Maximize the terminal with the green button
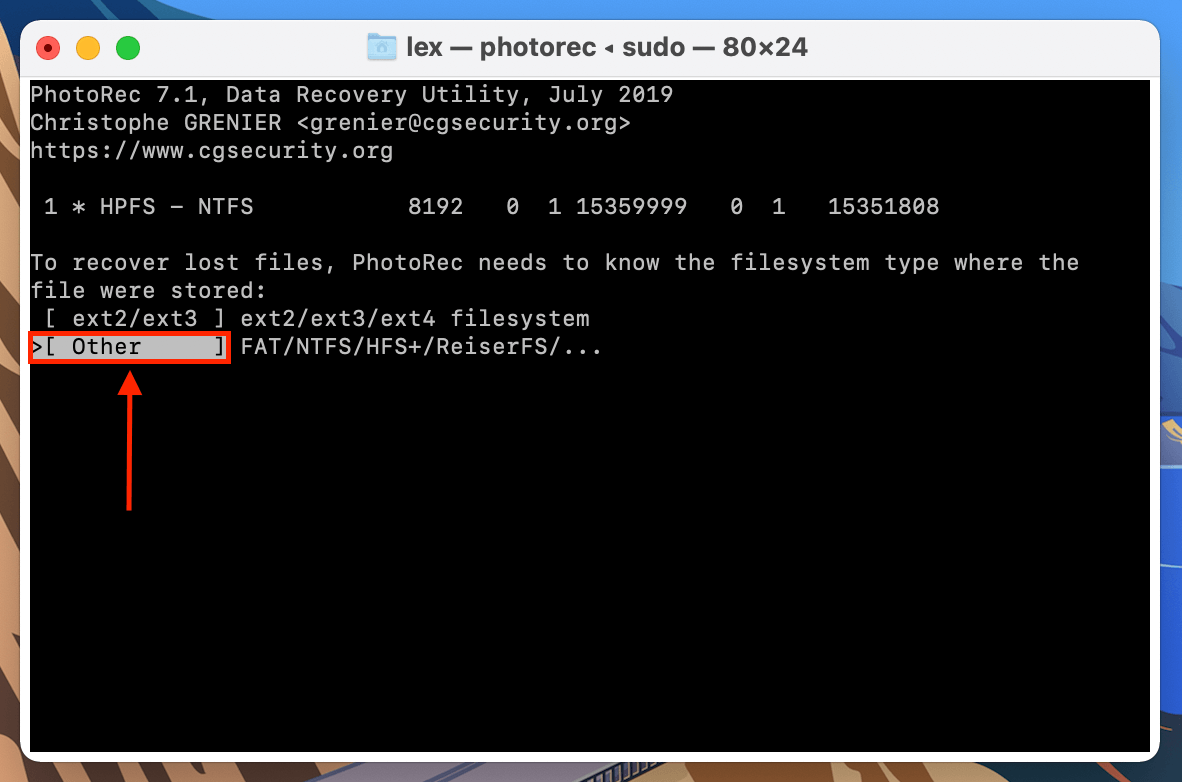Screen dimensions: 1182x782 [x=128, y=48]
